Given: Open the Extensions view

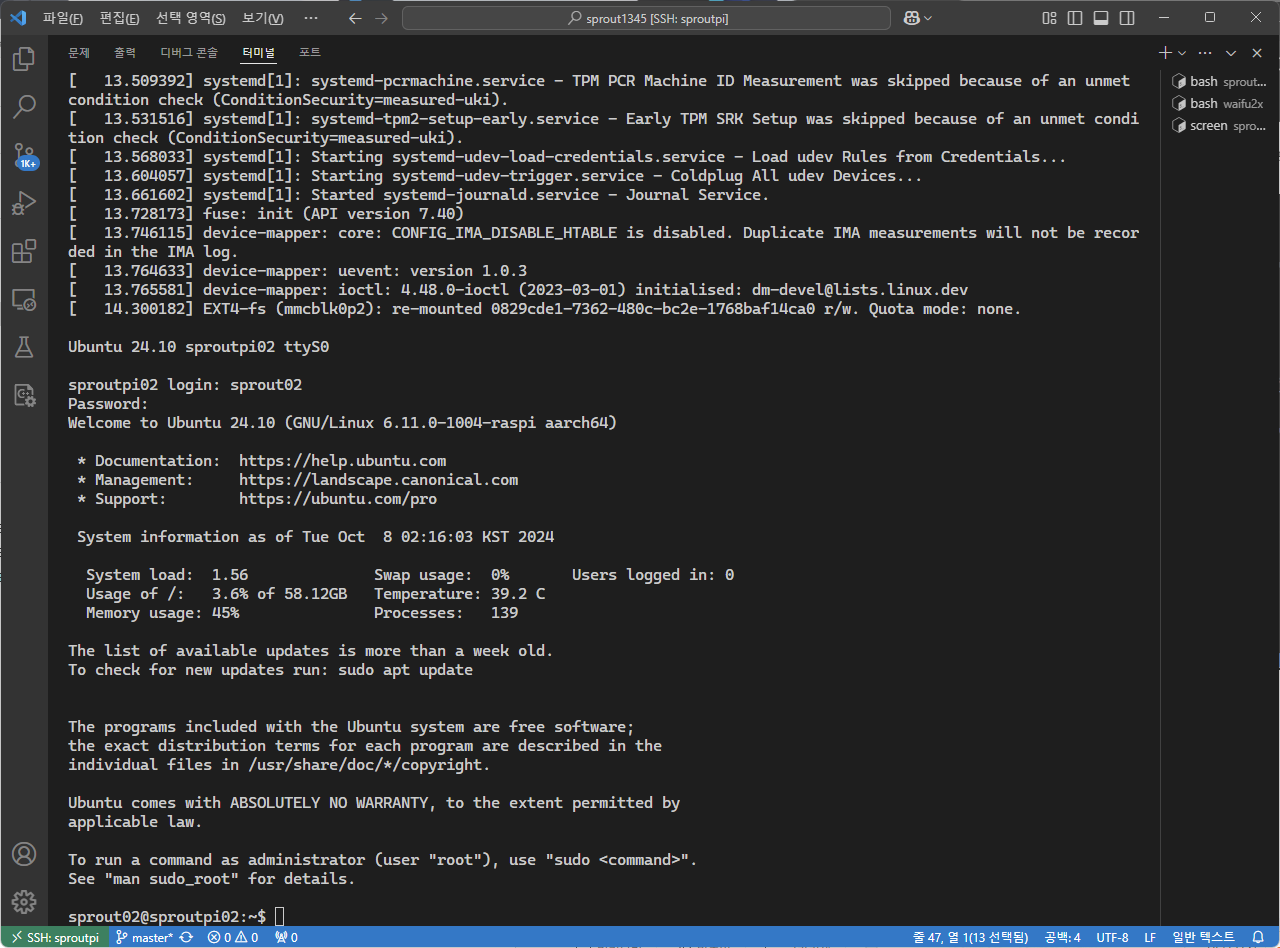Looking at the screenshot, I should [24, 251].
